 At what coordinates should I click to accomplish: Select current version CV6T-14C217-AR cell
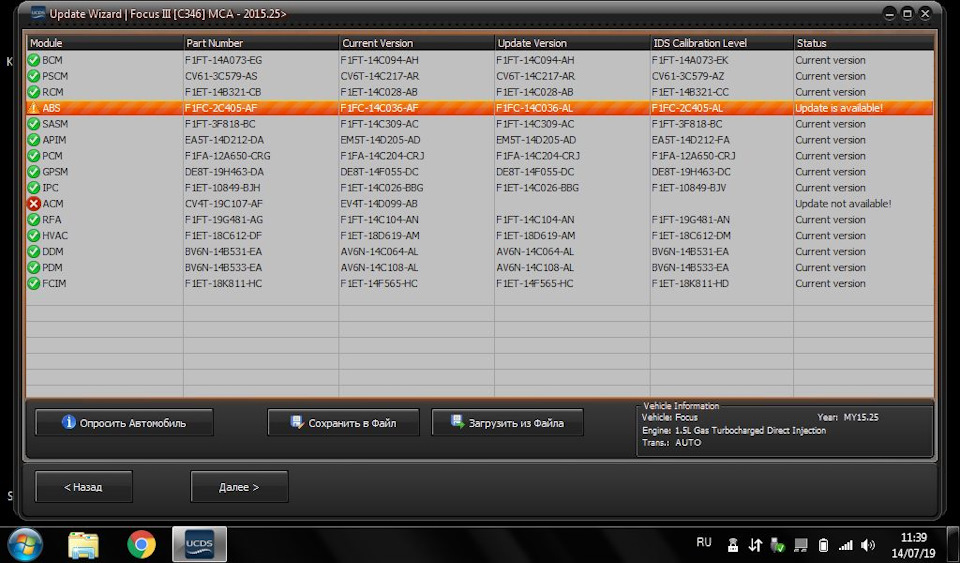pyautogui.click(x=380, y=76)
